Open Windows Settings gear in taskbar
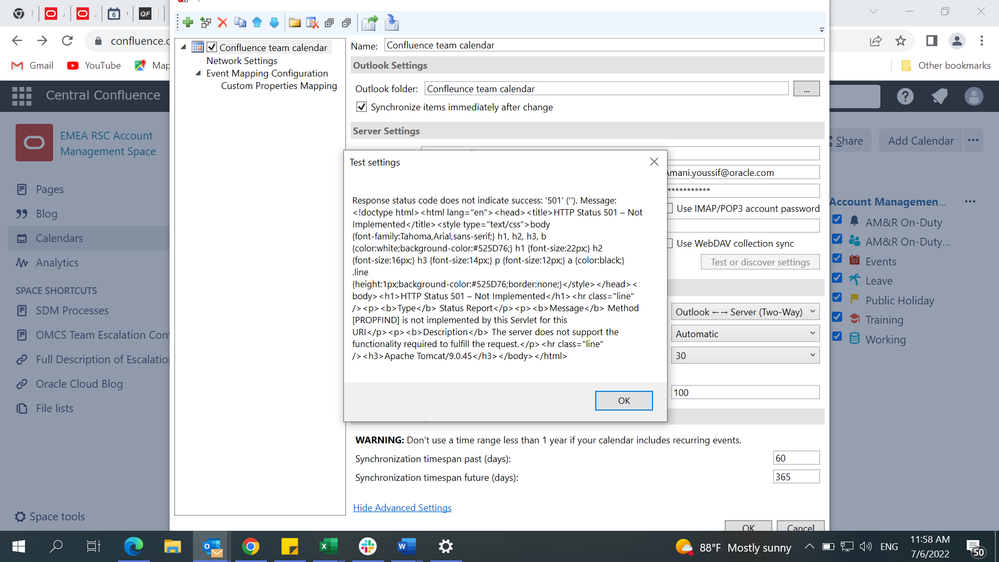 (445, 547)
